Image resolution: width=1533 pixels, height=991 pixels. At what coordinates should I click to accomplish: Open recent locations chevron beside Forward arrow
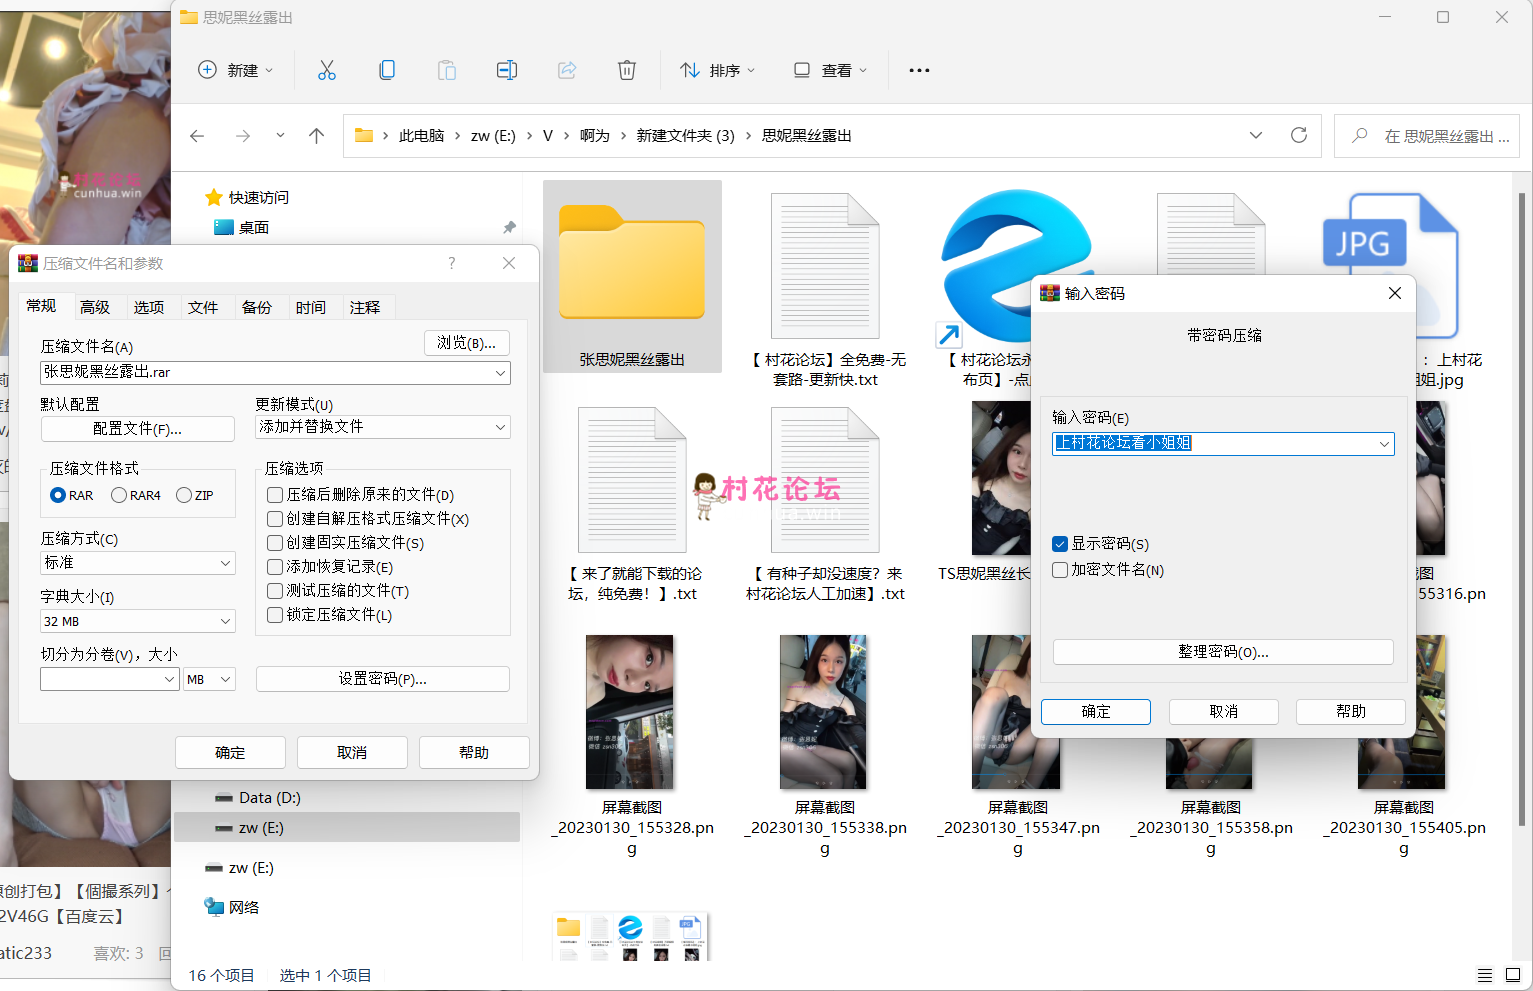[280, 135]
